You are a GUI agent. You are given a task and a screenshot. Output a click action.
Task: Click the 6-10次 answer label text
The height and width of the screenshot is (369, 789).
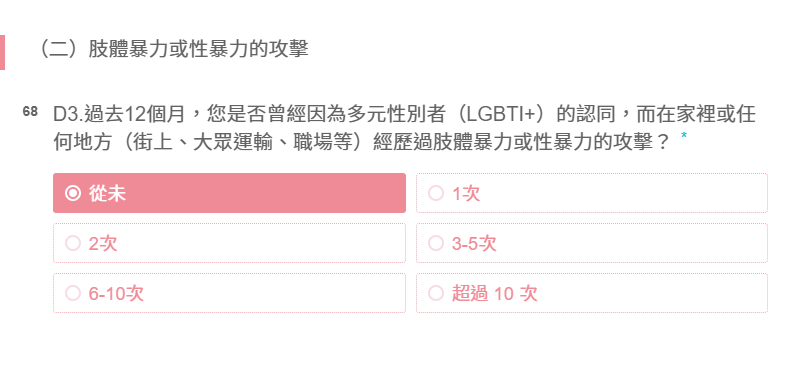pyautogui.click(x=116, y=293)
